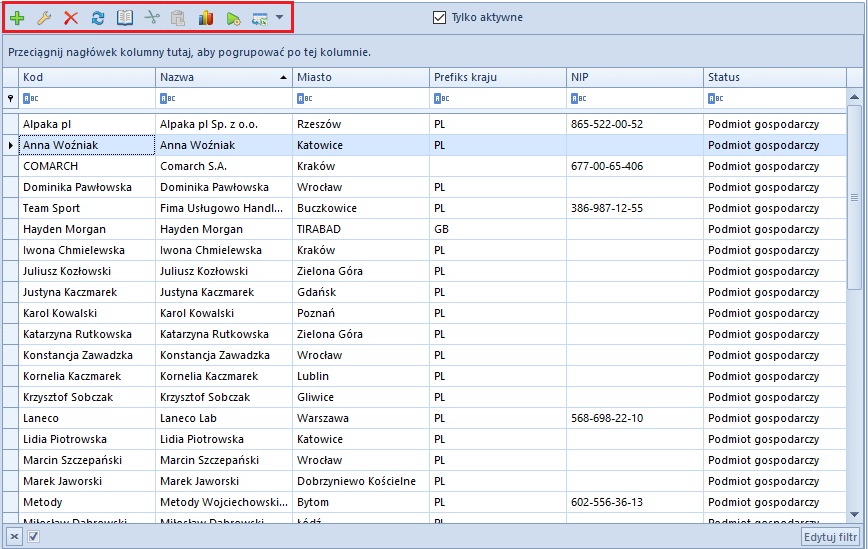
Task: Expand the export icon's dropdown arrow
Action: click(280, 17)
